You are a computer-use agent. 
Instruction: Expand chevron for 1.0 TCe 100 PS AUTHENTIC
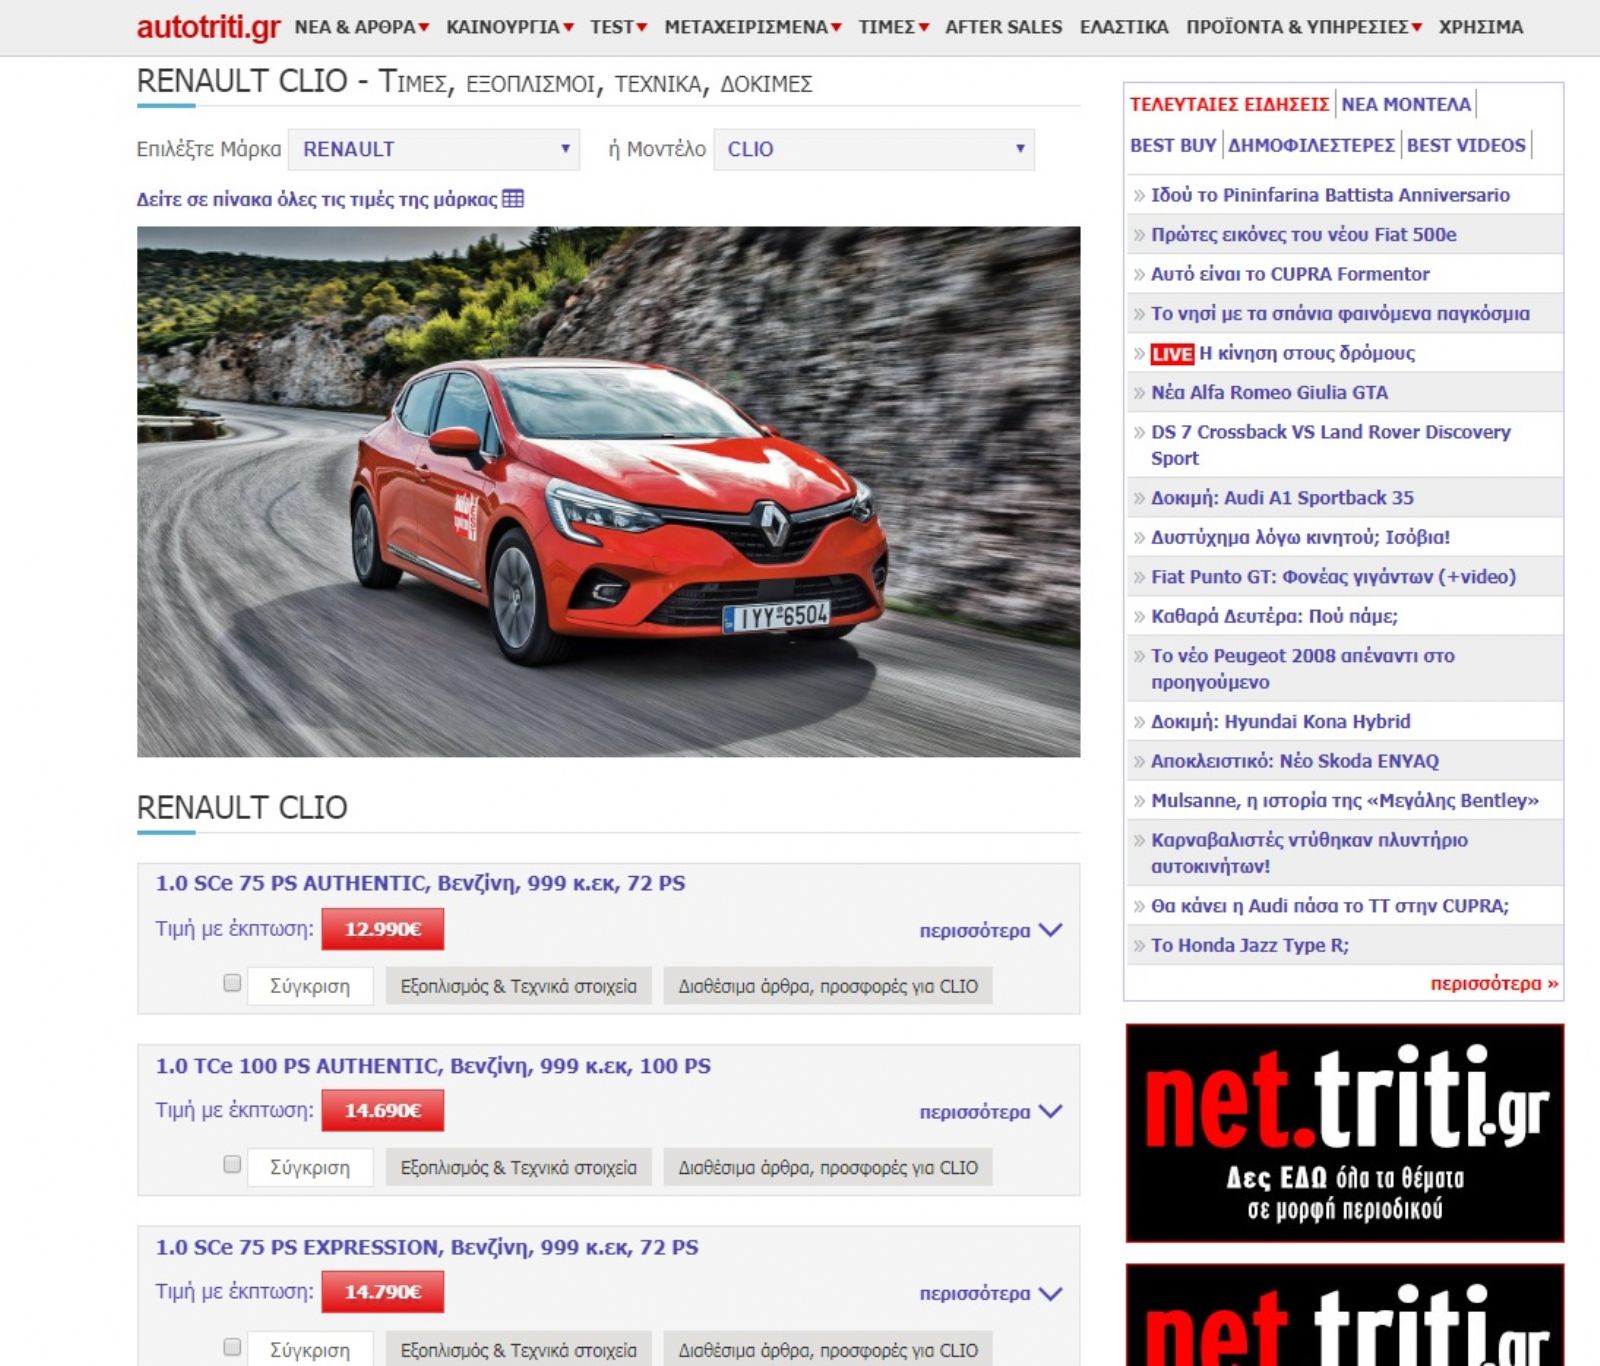pos(1050,1111)
